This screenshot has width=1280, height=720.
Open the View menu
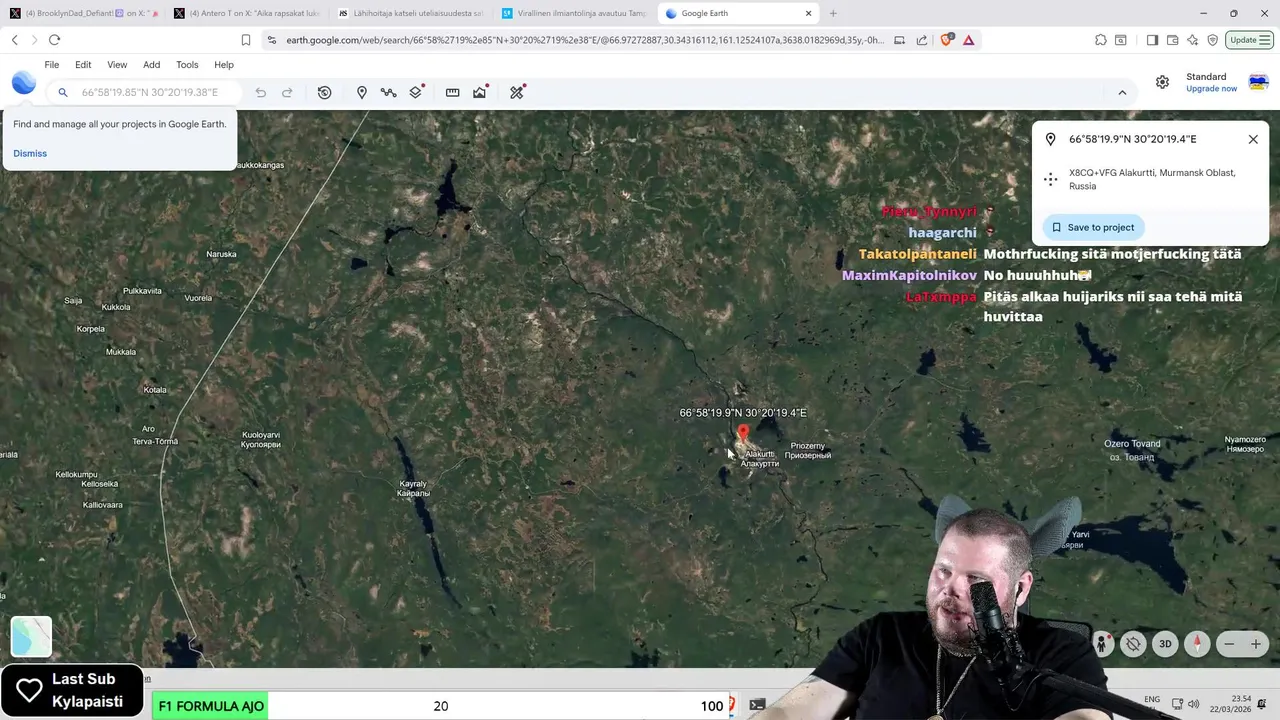pos(117,64)
